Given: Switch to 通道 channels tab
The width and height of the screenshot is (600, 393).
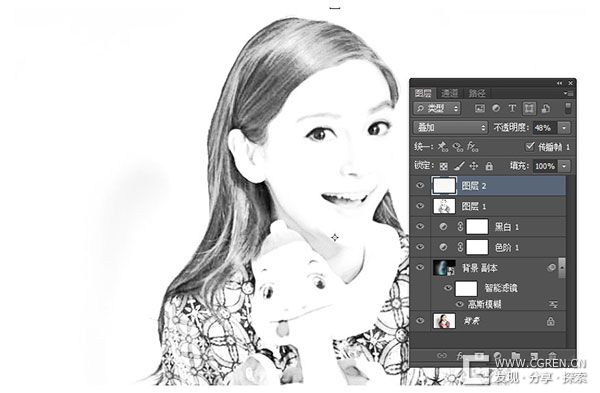Looking at the screenshot, I should pyautogui.click(x=450, y=93).
